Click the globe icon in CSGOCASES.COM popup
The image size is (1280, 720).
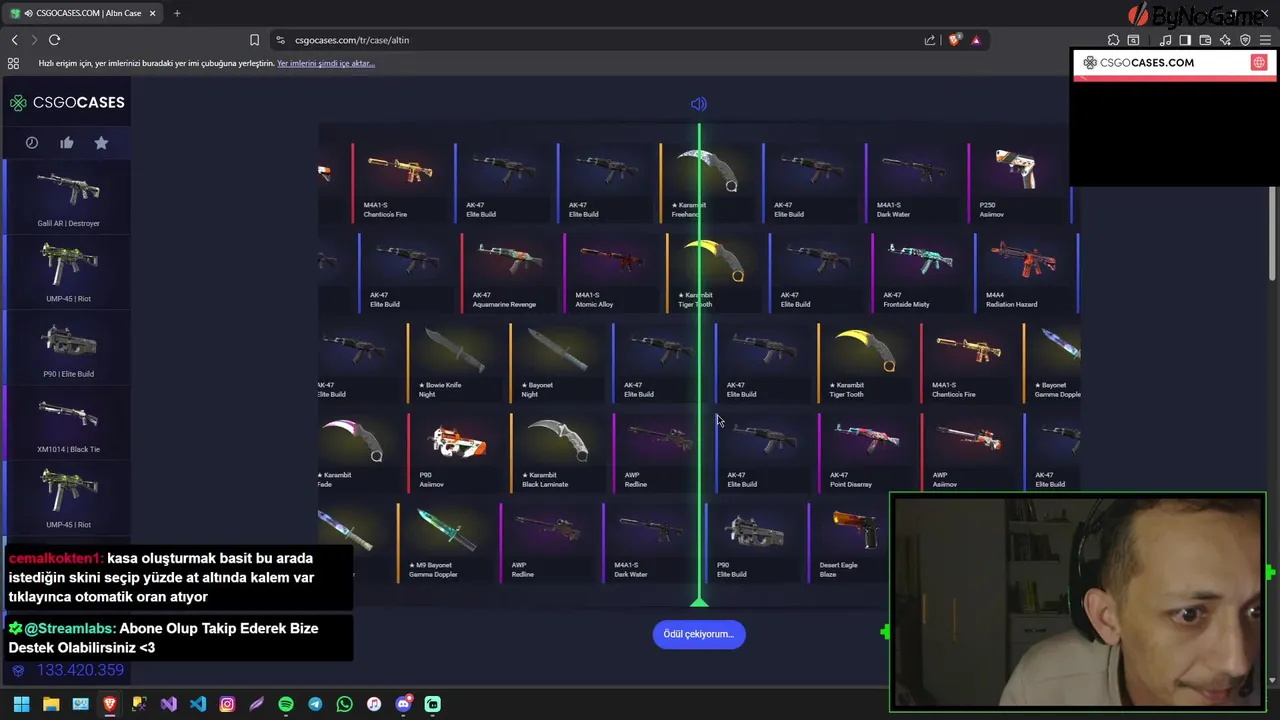tap(1259, 62)
